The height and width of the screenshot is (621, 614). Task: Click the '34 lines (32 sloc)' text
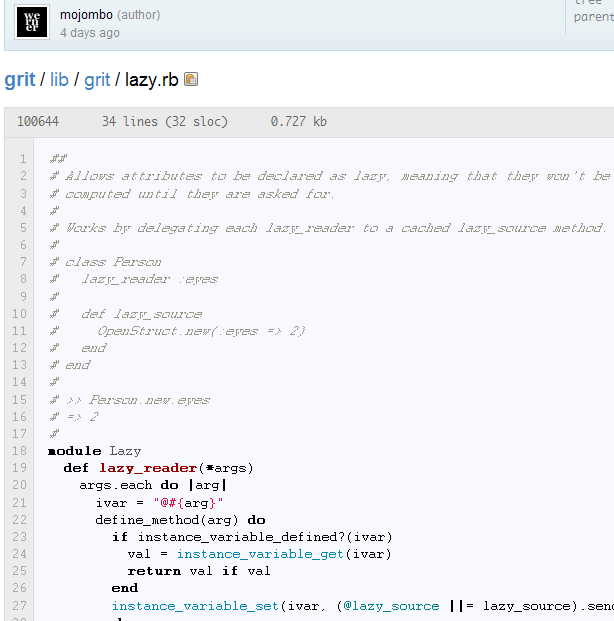pyautogui.click(x=165, y=121)
